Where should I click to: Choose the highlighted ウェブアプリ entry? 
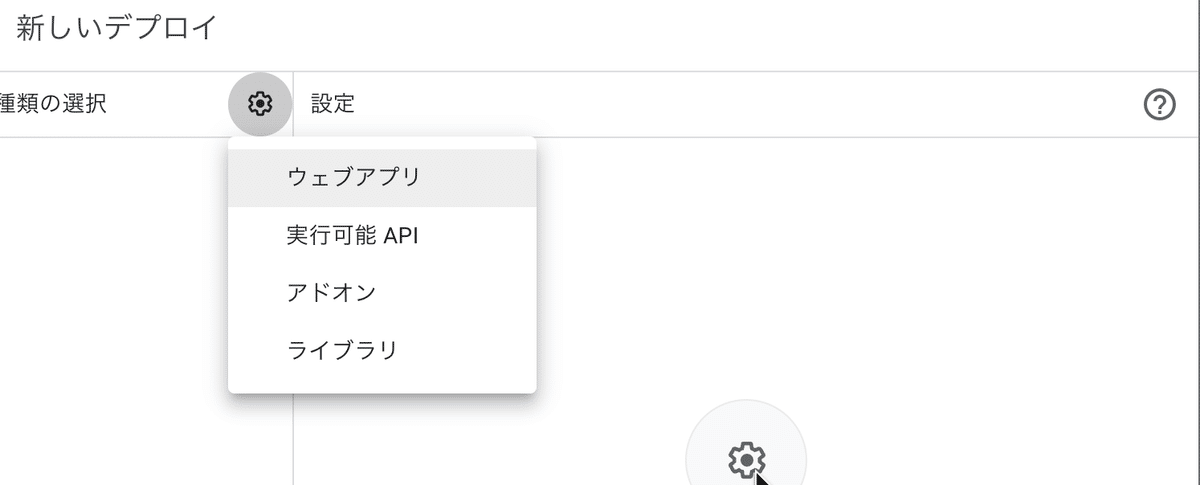tap(382, 177)
